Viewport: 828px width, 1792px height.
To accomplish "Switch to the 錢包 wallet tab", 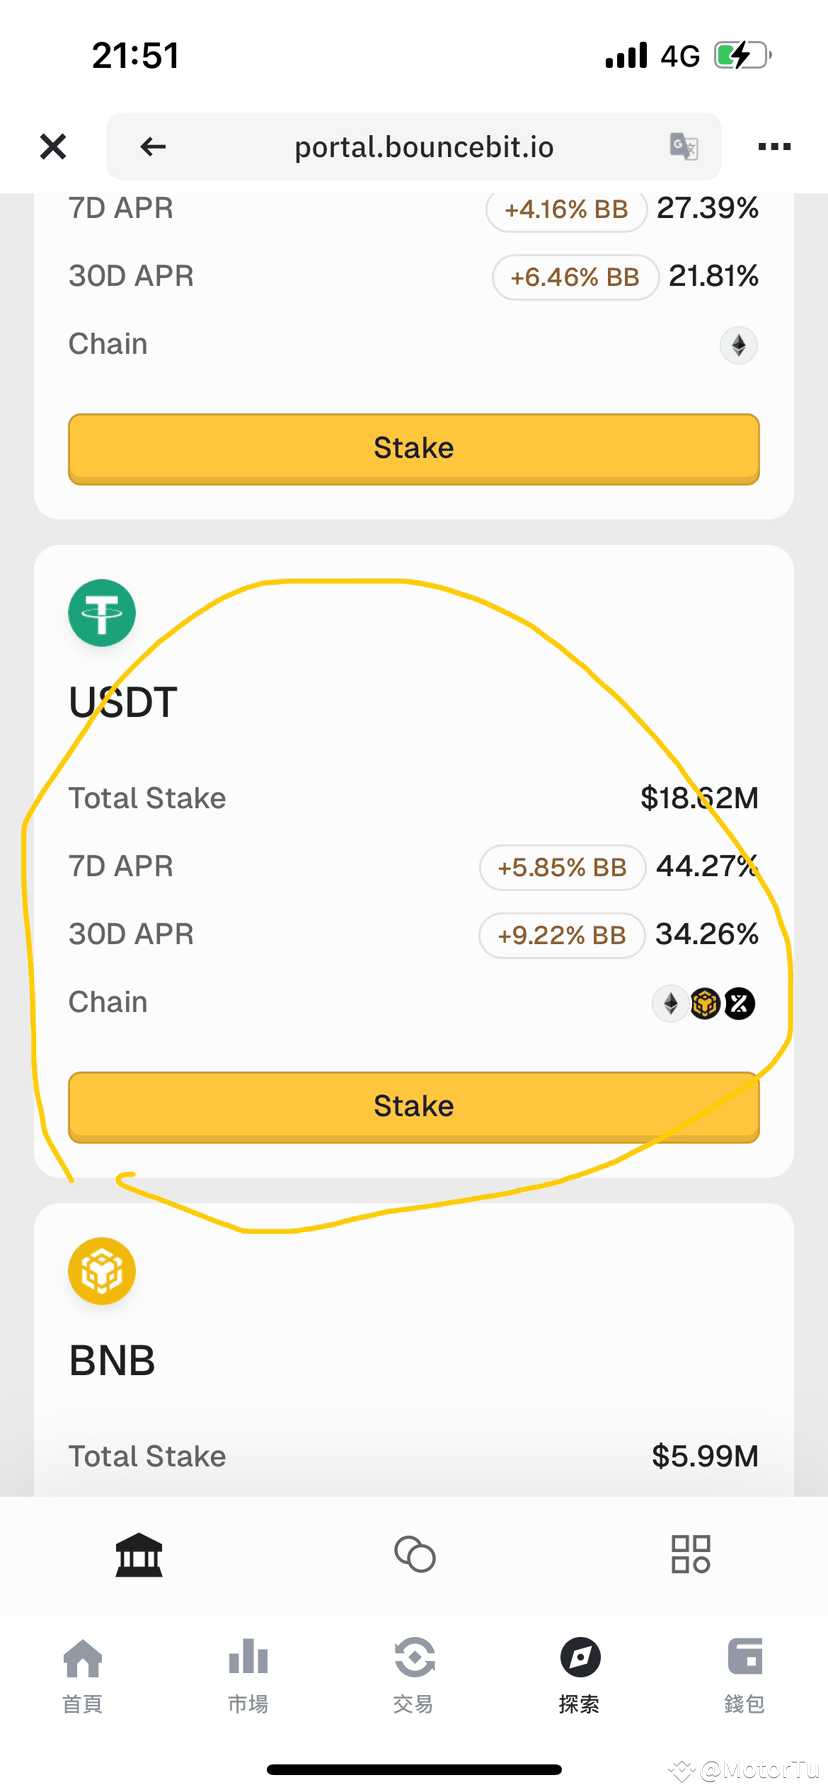I will pyautogui.click(x=745, y=1676).
